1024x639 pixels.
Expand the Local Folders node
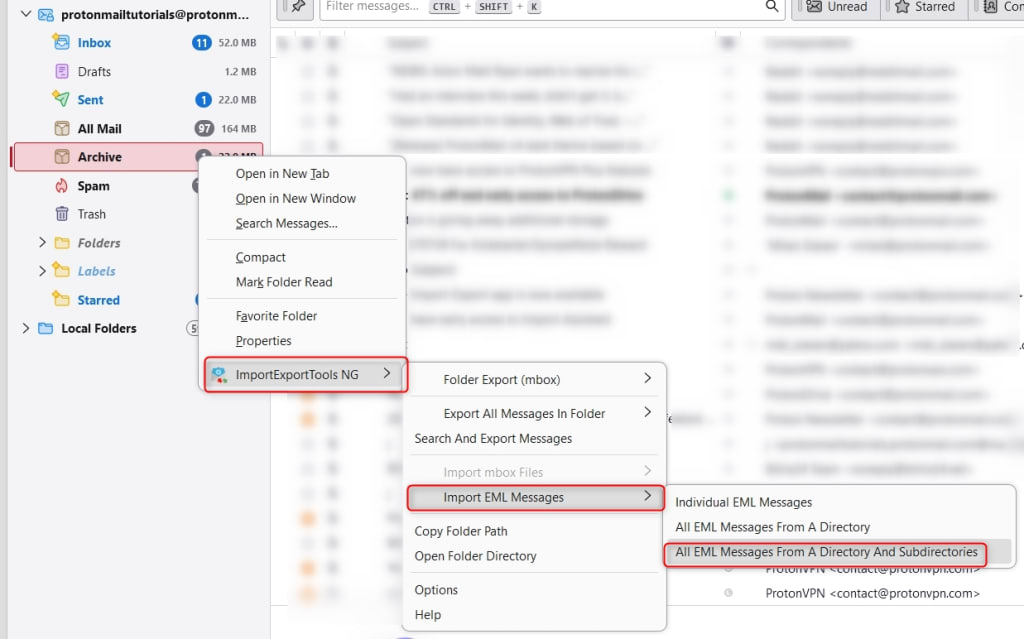coord(25,328)
